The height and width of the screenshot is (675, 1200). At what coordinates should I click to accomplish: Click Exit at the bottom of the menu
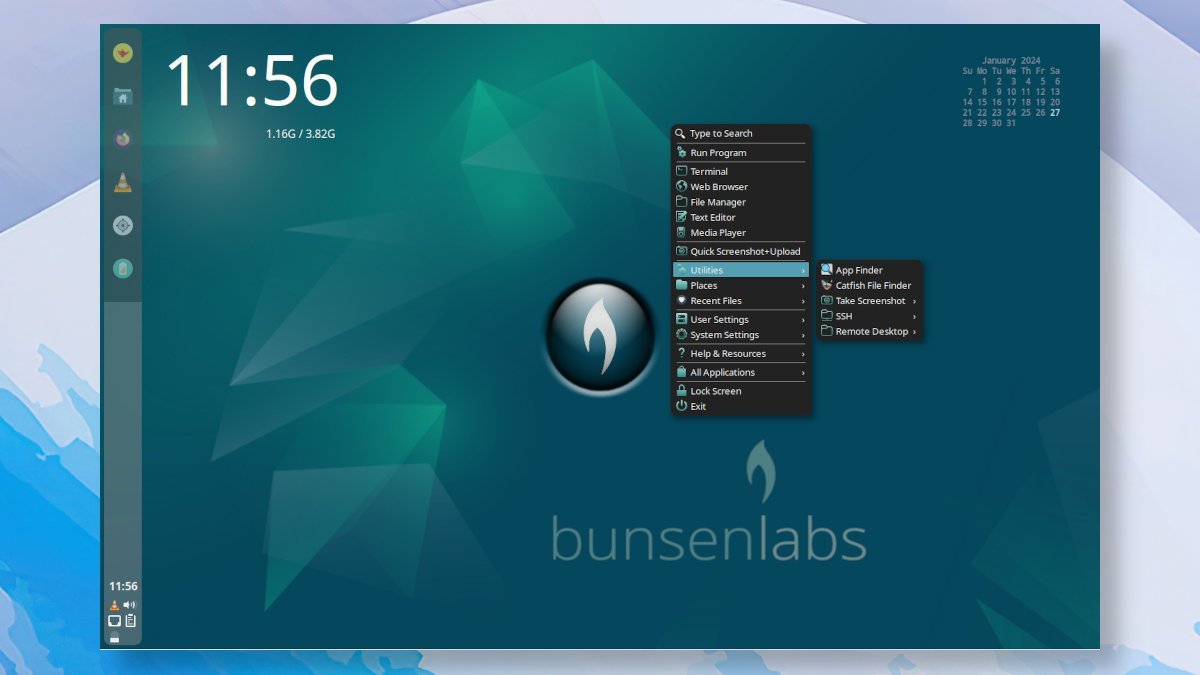pos(697,406)
